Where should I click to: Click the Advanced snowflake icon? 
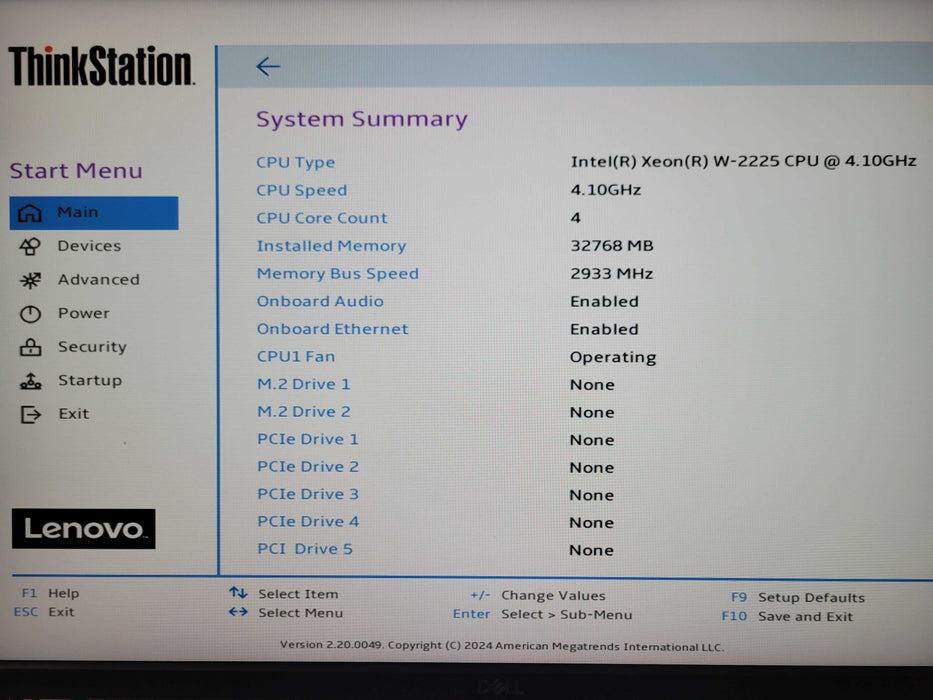(x=30, y=280)
